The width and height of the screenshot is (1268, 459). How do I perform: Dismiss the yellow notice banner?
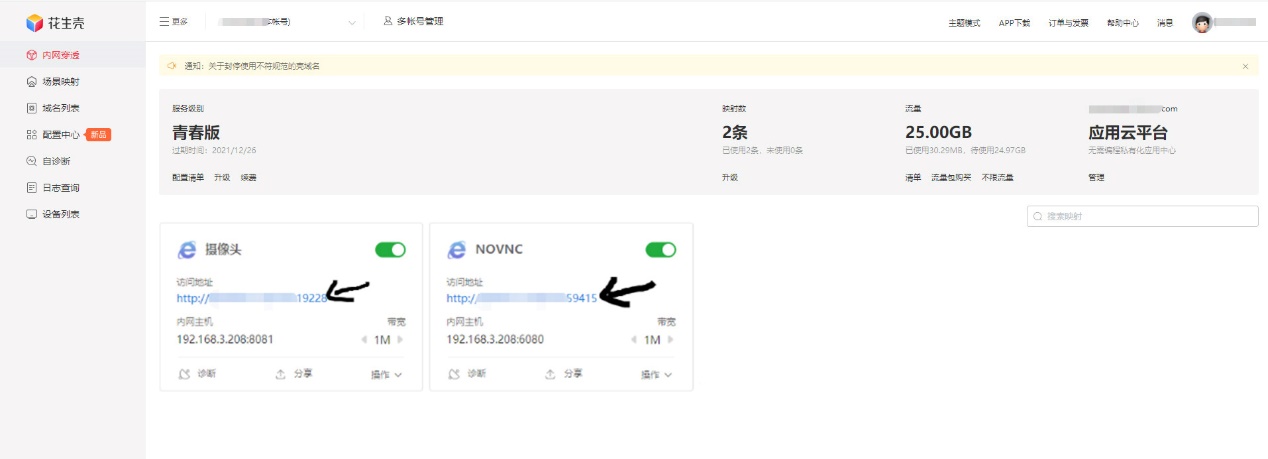(x=1245, y=66)
